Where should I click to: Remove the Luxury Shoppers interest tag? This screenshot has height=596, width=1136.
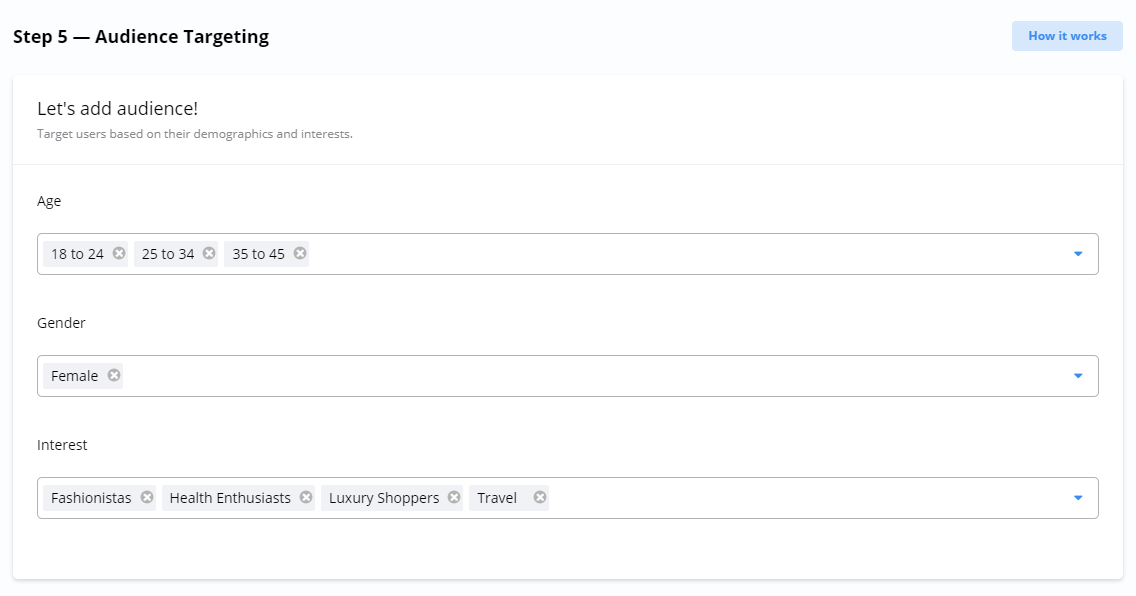point(454,498)
